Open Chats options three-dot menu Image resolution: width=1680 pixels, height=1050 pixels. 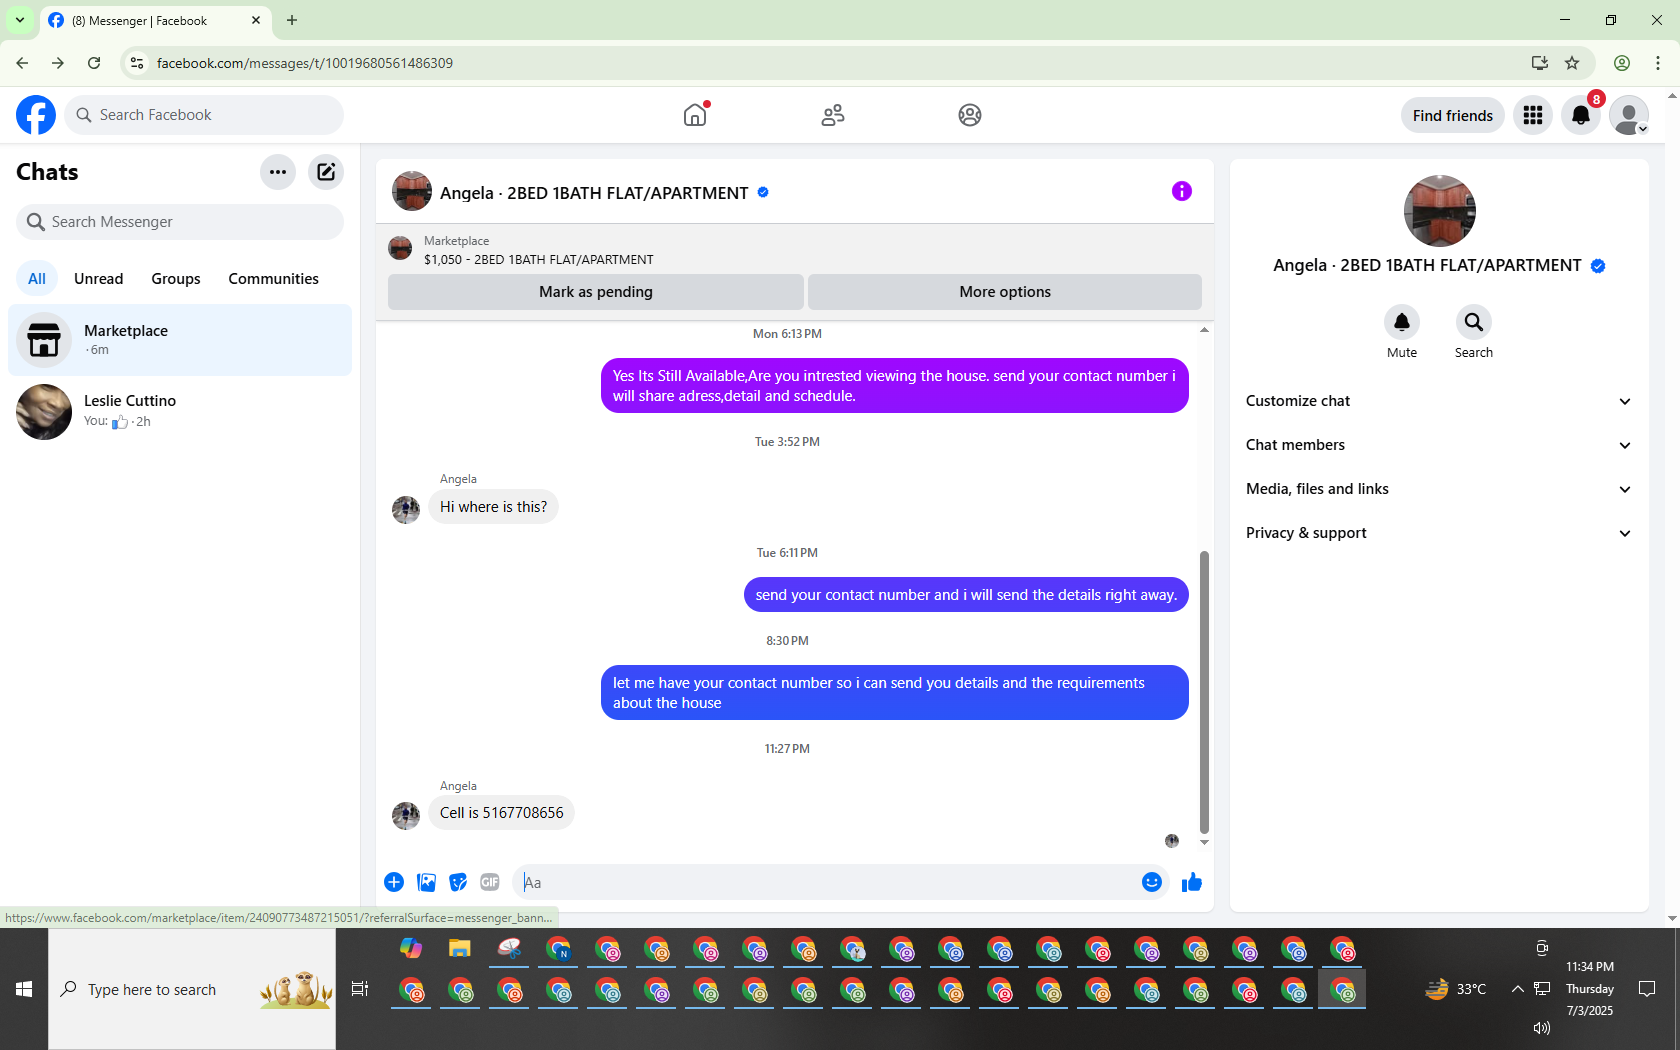278,172
